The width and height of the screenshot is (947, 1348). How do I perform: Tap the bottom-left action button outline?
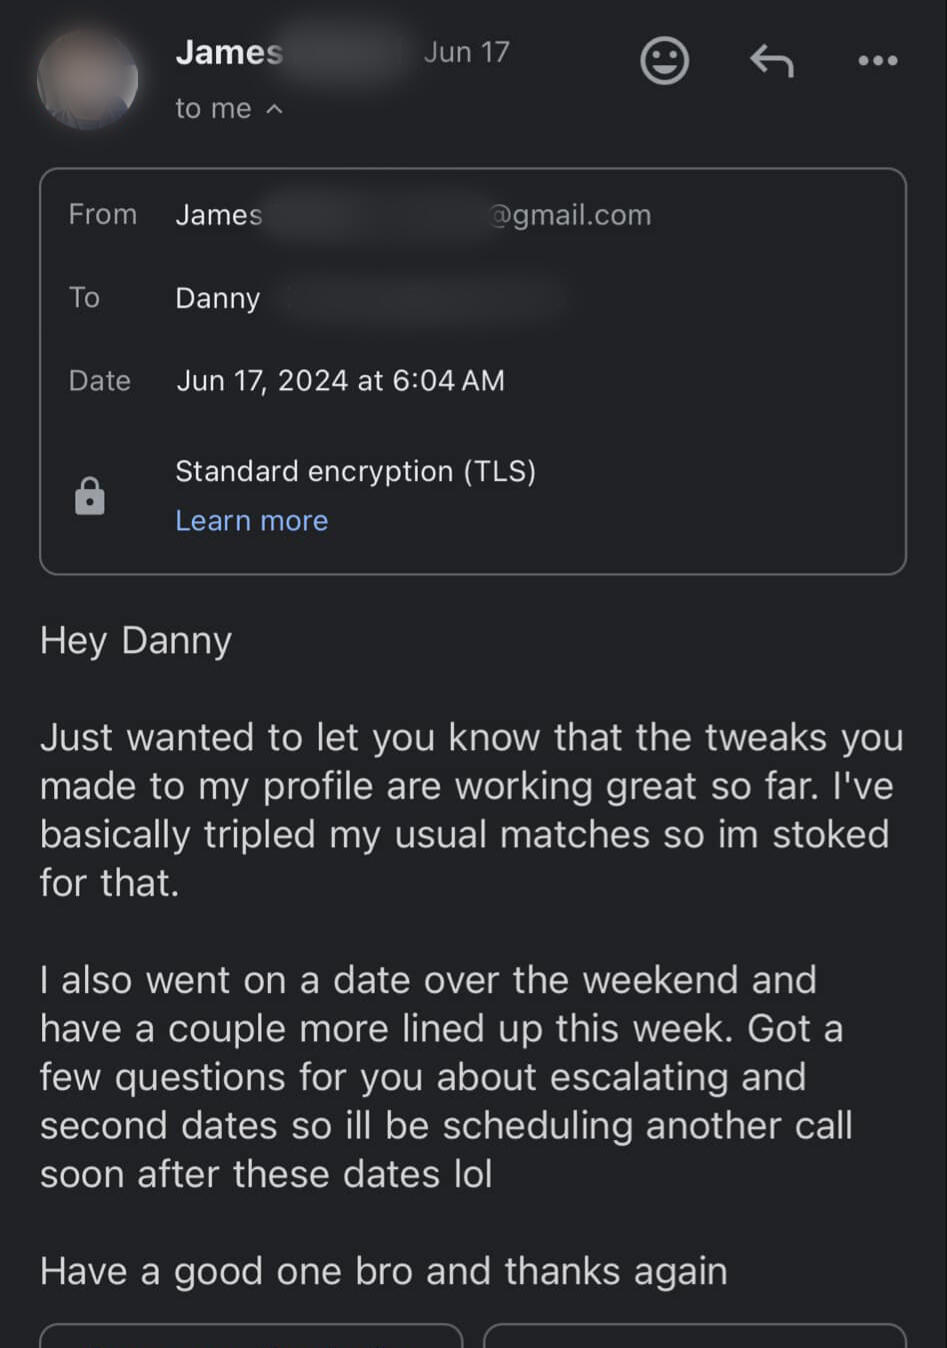click(x=251, y=1335)
